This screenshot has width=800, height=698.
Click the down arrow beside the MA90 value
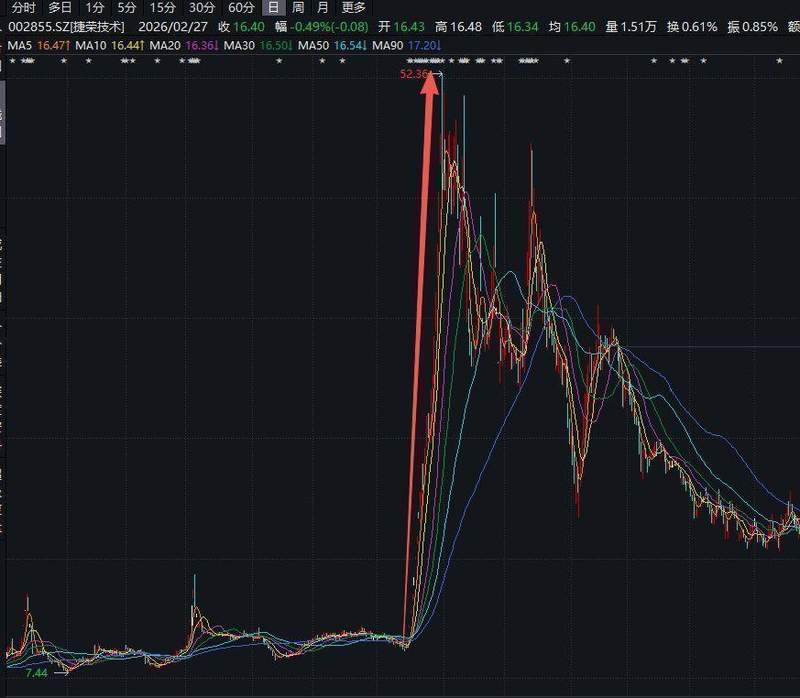coord(438,47)
